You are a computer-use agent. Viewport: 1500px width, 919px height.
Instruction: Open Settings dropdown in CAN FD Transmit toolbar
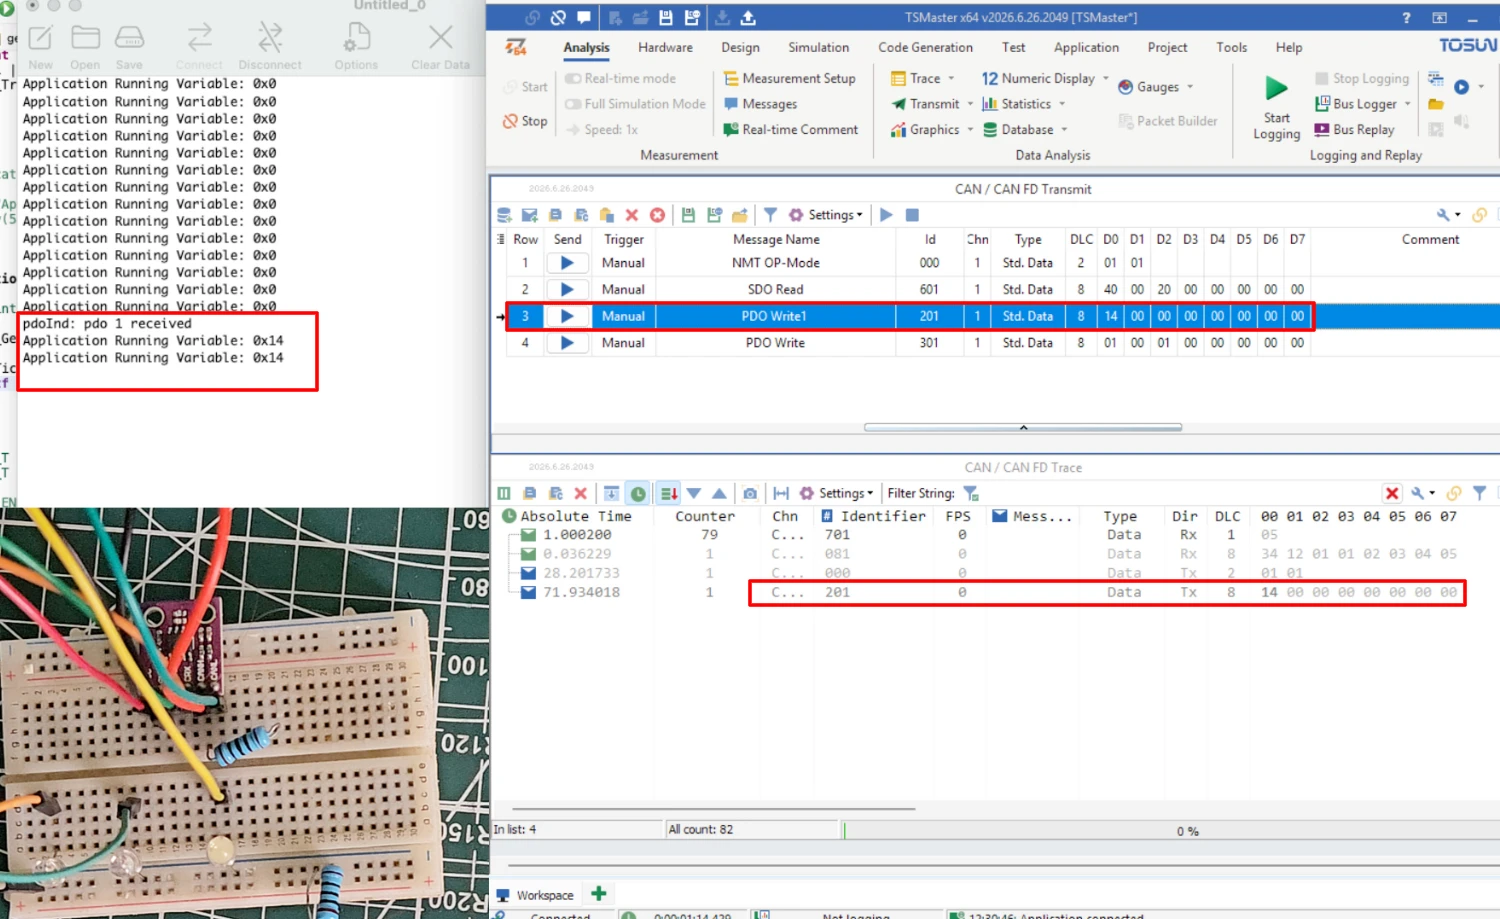click(x=826, y=215)
